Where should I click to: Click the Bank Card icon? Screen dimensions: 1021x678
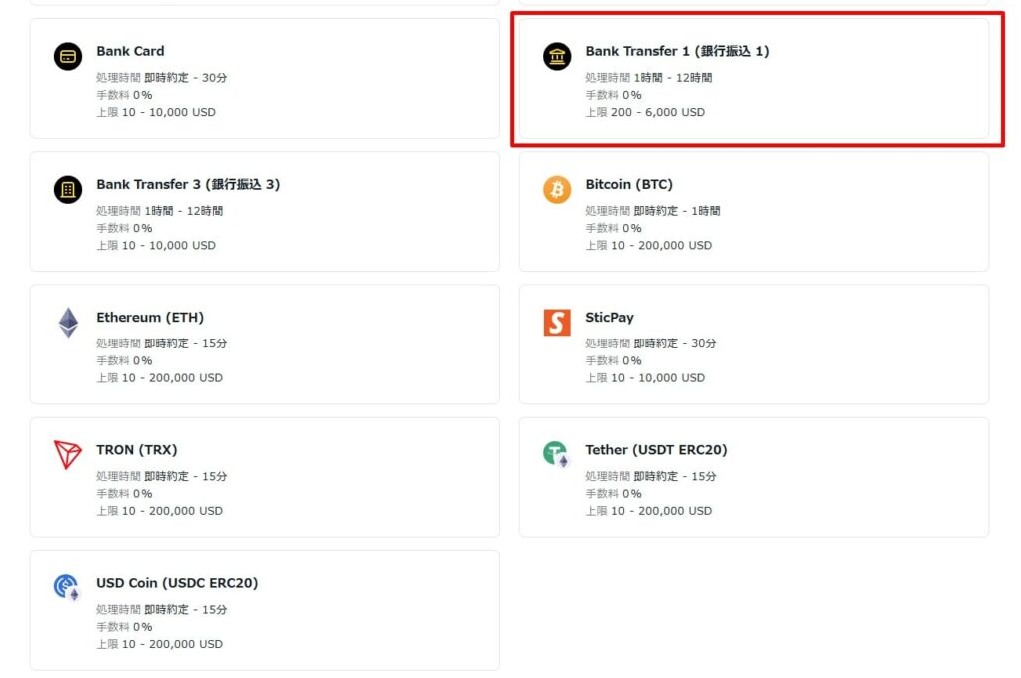68,57
